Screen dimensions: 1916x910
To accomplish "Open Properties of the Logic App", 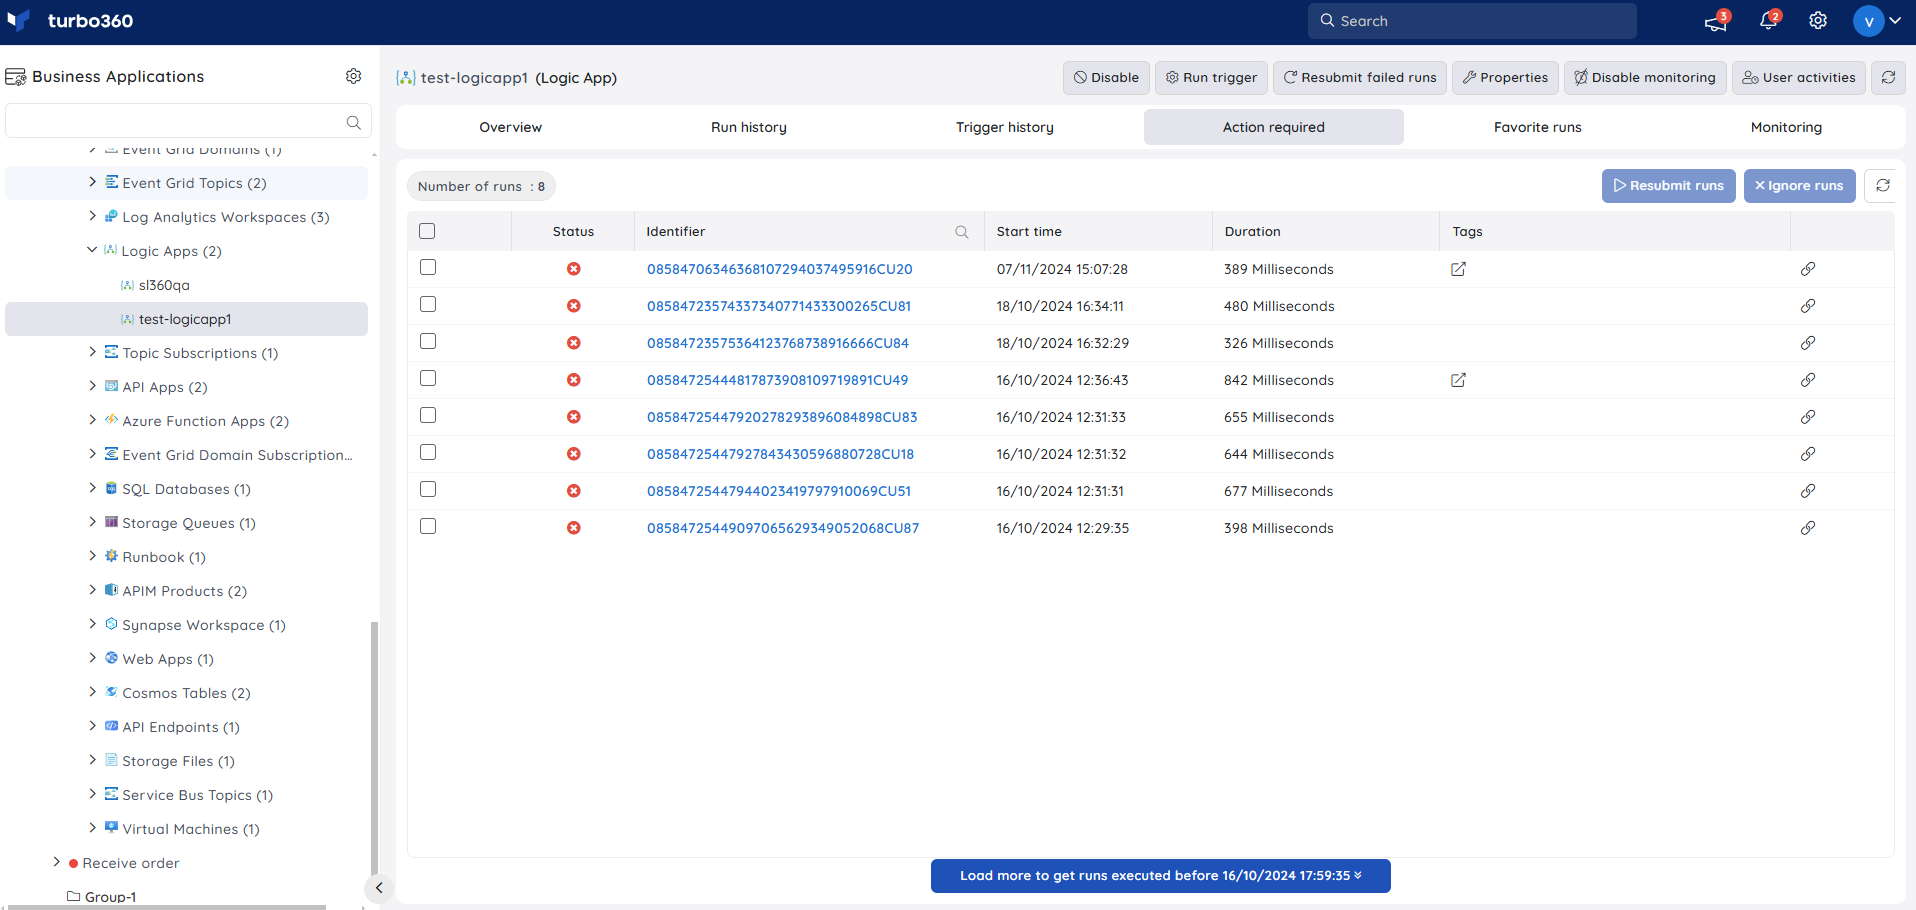I will click(1505, 77).
